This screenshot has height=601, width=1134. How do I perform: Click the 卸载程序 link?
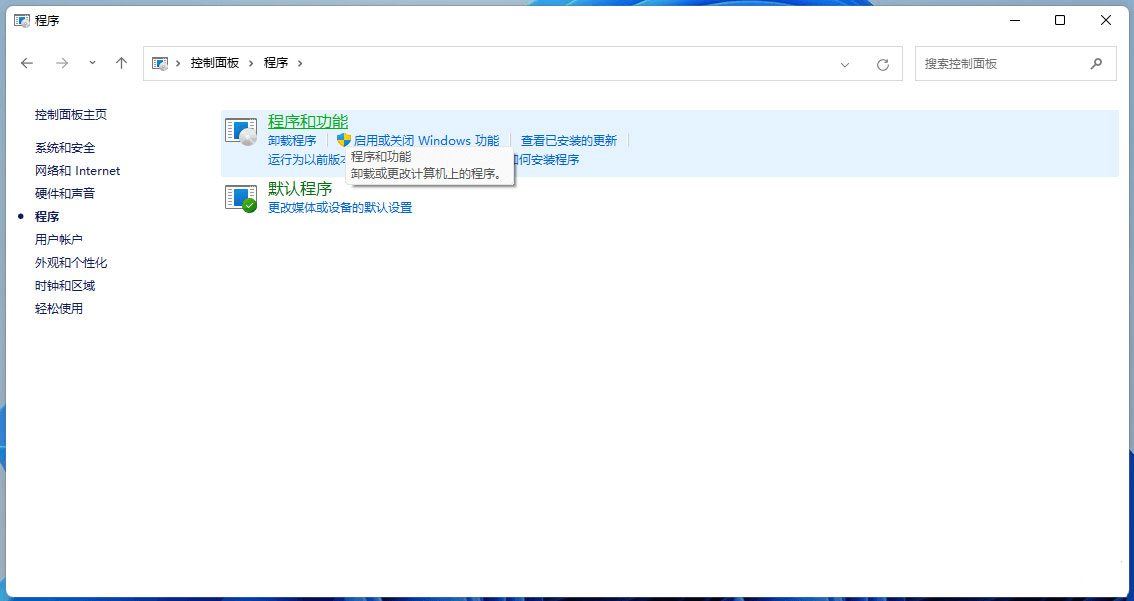click(x=292, y=140)
